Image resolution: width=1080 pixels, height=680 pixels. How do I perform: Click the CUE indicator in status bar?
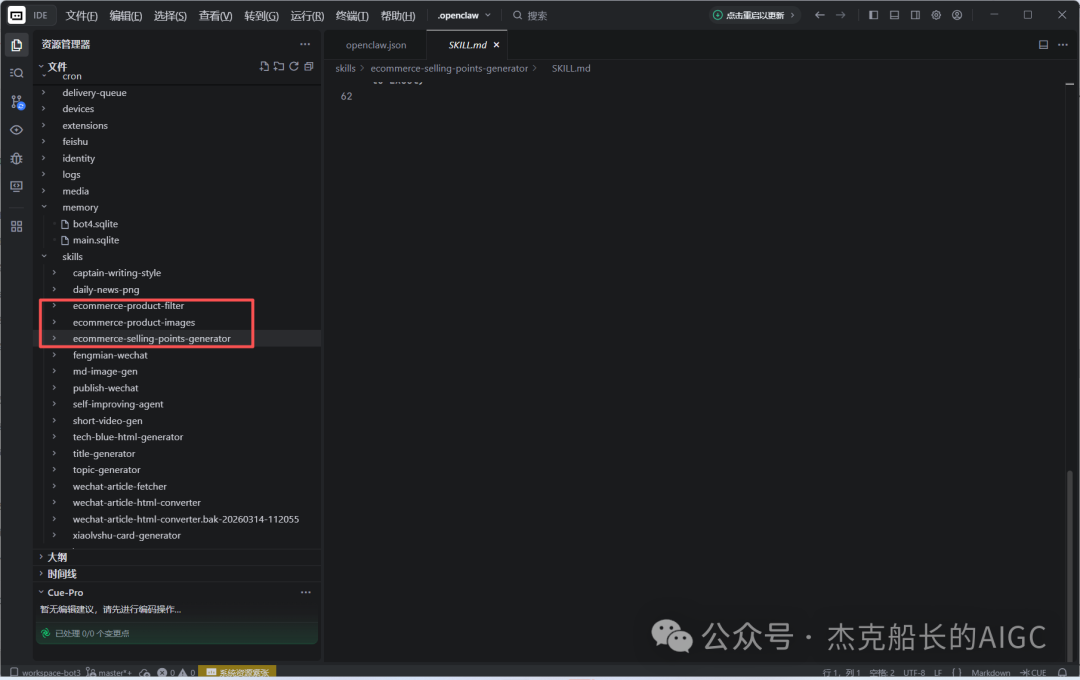(x=1033, y=673)
